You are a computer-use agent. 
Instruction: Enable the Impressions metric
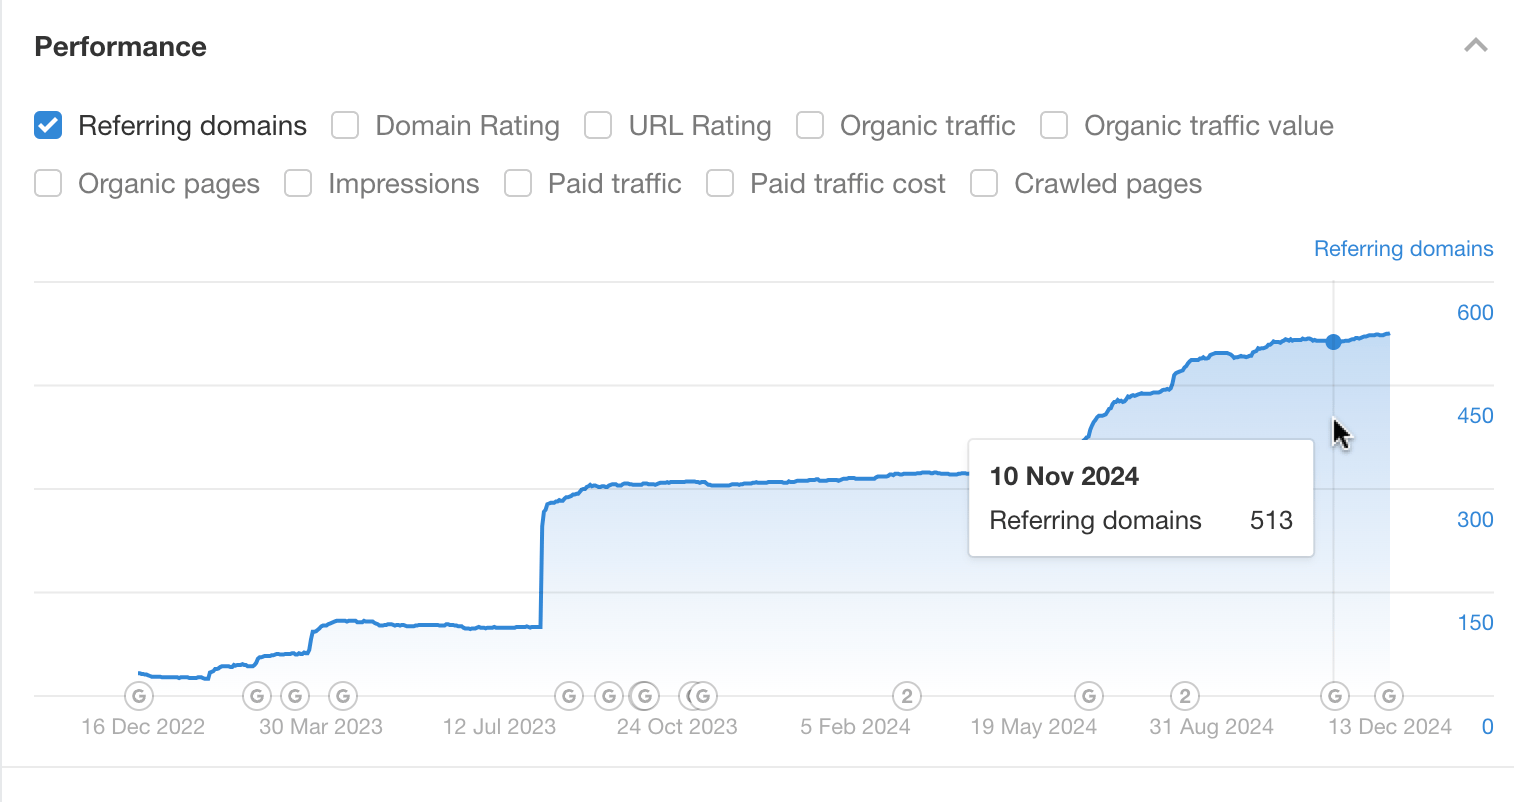[x=297, y=183]
